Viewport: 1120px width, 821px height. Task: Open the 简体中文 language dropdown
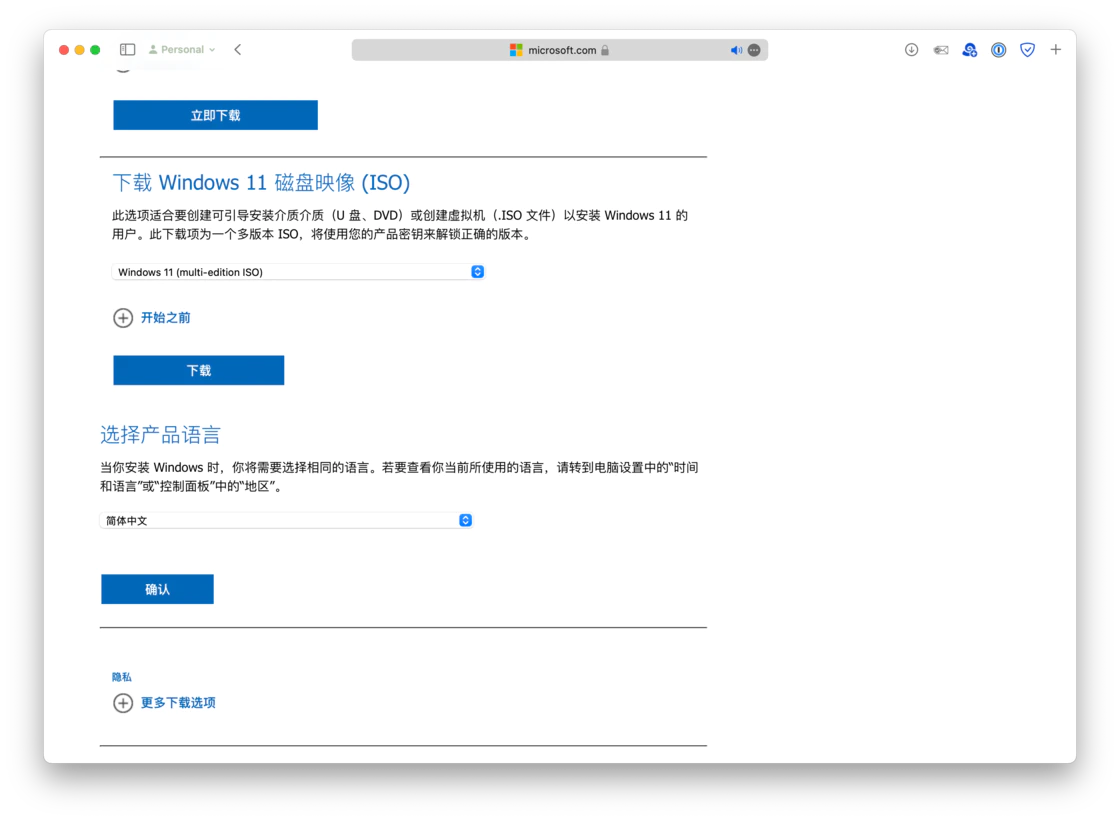click(x=286, y=520)
